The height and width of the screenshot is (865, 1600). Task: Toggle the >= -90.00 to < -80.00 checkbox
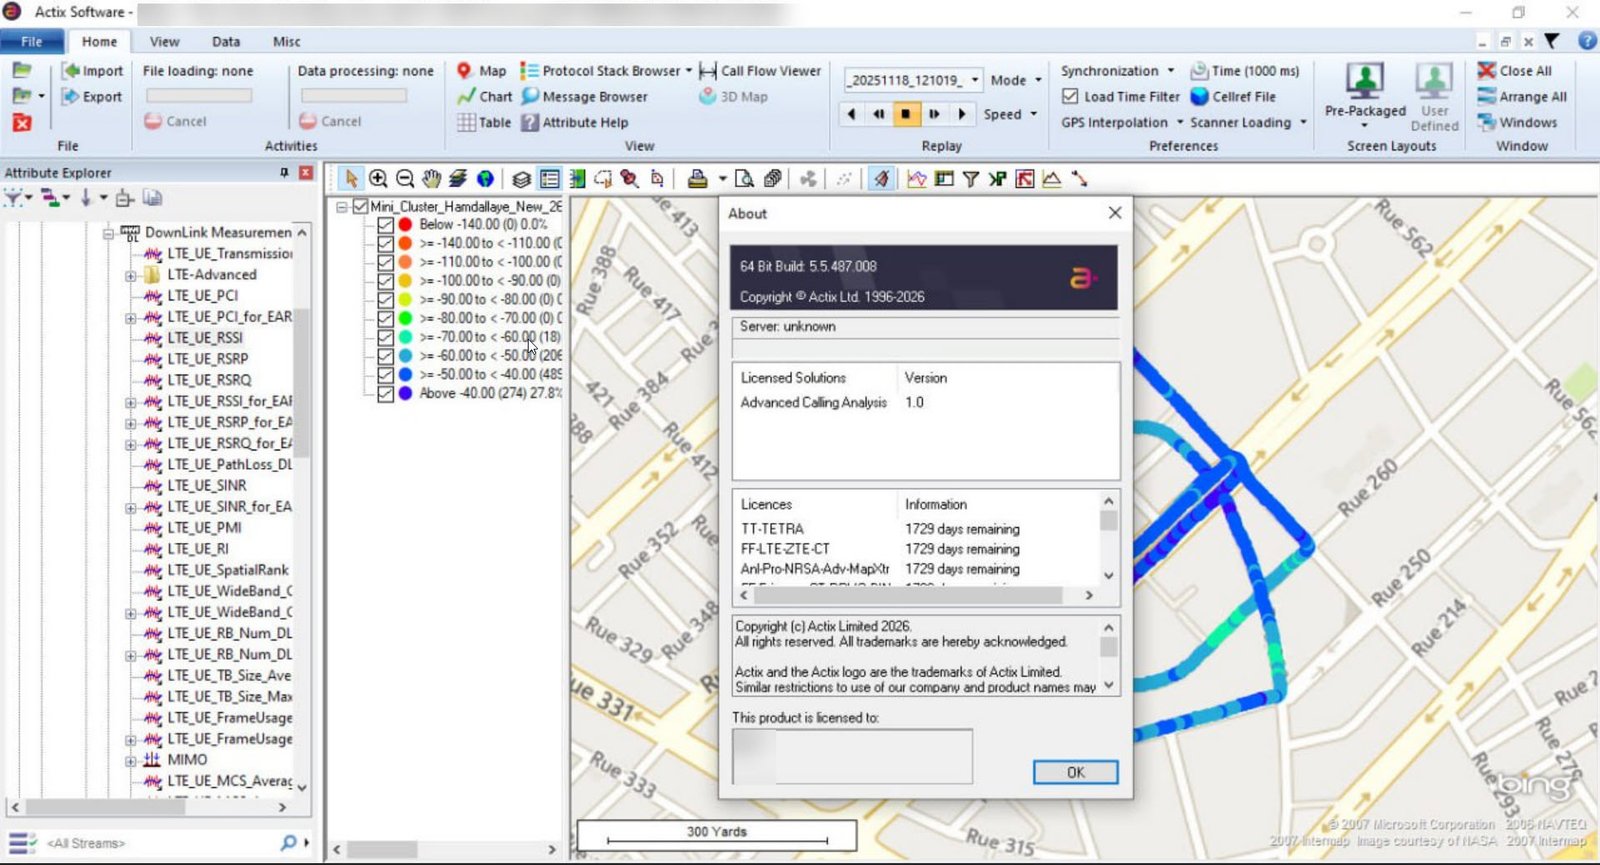(385, 299)
